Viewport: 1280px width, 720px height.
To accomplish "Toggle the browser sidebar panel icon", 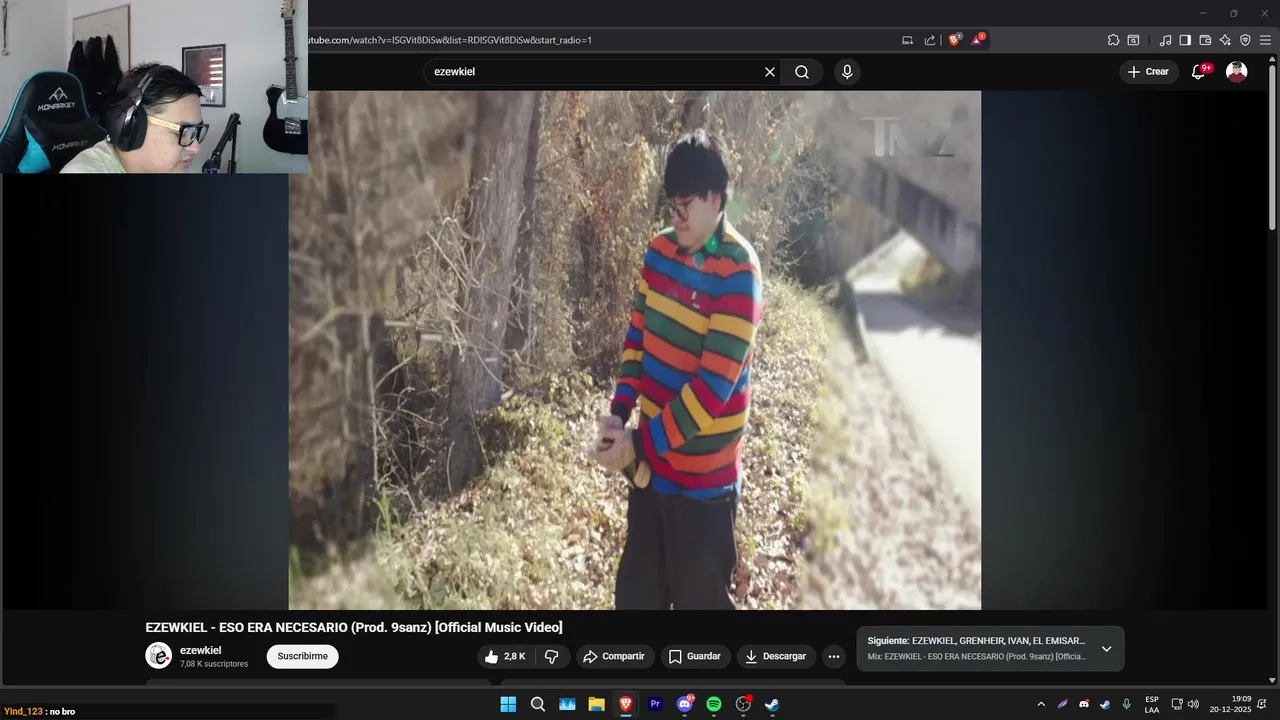I will [x=1185, y=40].
